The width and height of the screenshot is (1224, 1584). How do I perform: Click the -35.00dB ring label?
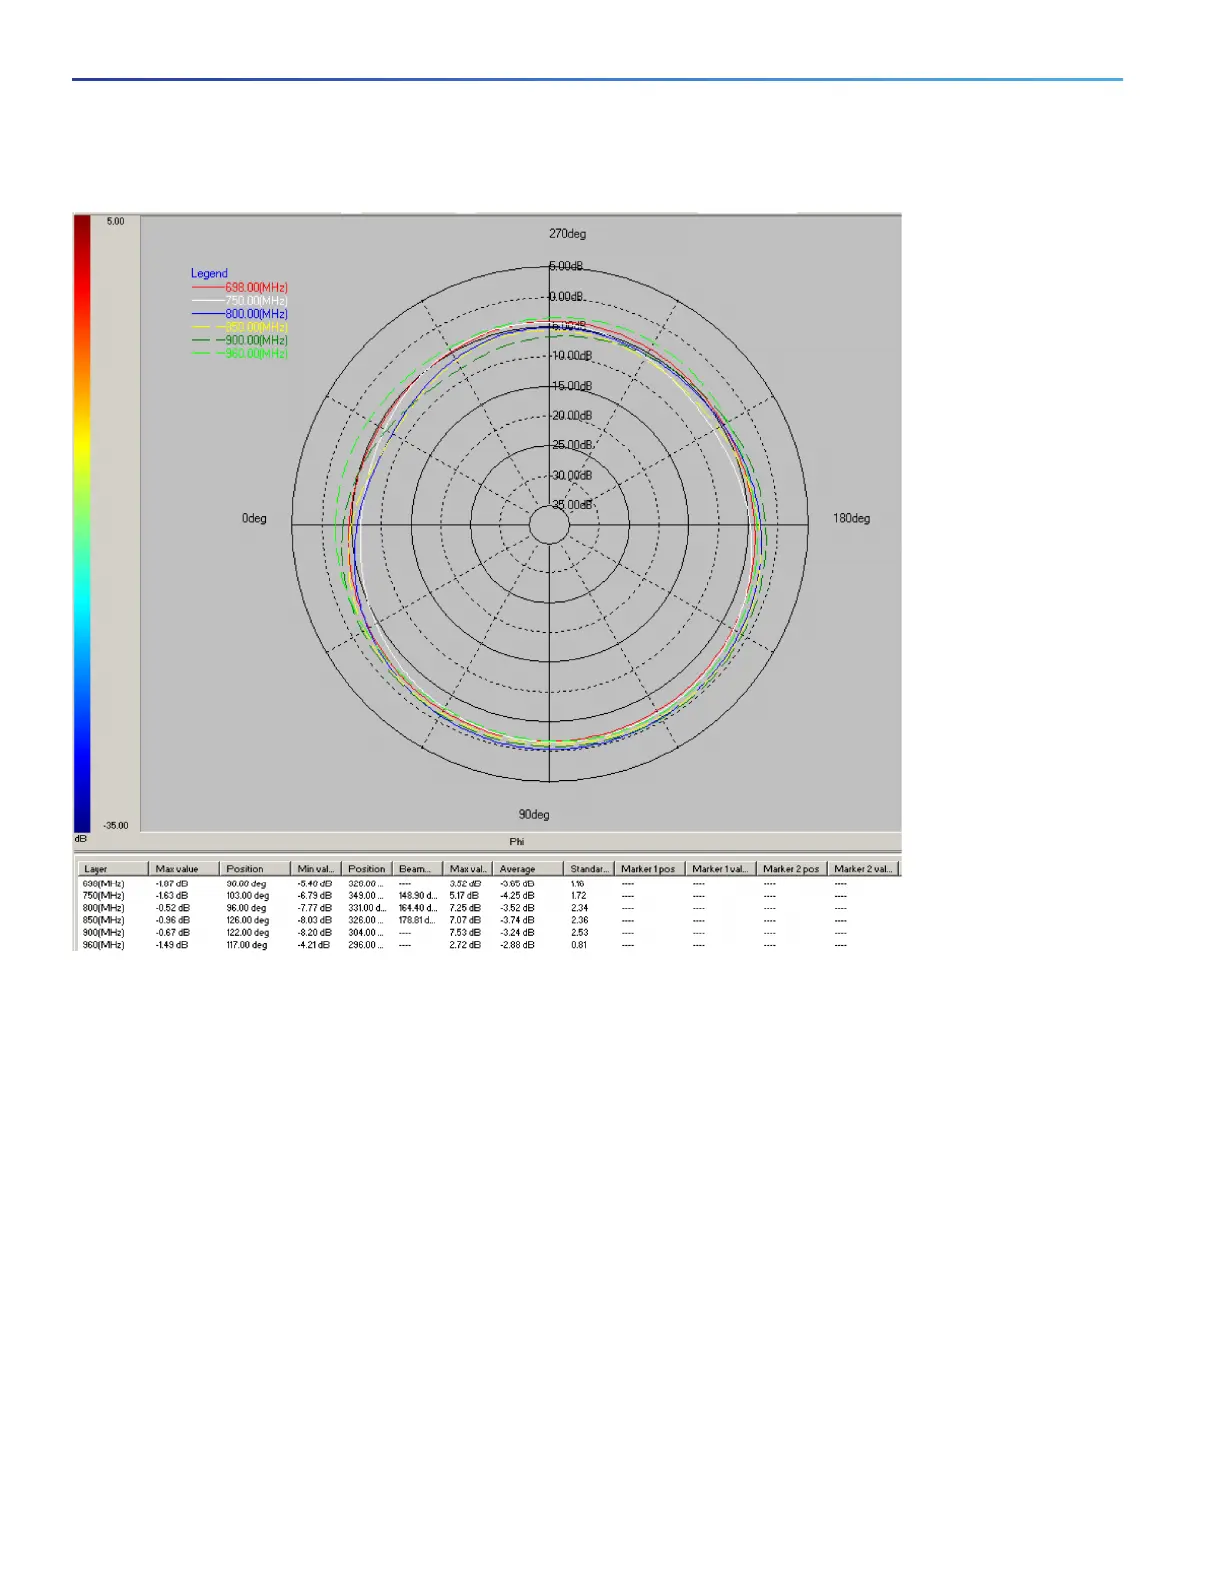(572, 505)
